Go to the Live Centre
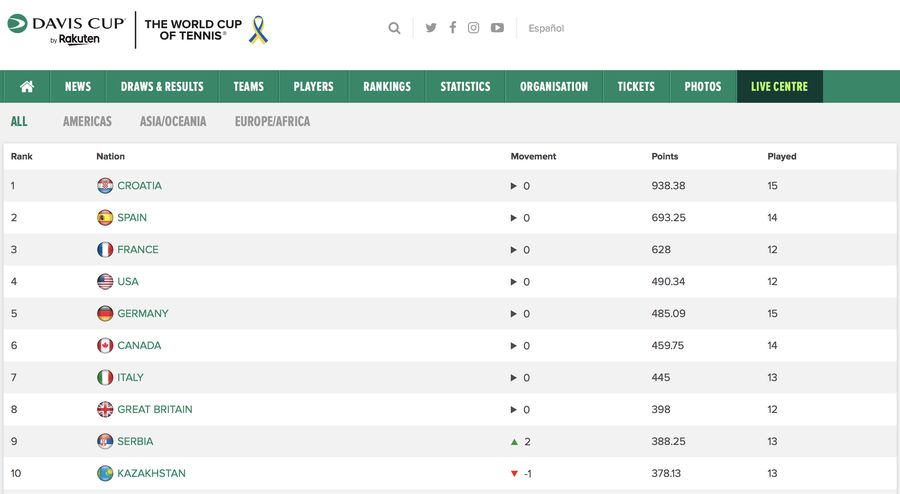Viewport: 900px width, 494px height. point(779,87)
